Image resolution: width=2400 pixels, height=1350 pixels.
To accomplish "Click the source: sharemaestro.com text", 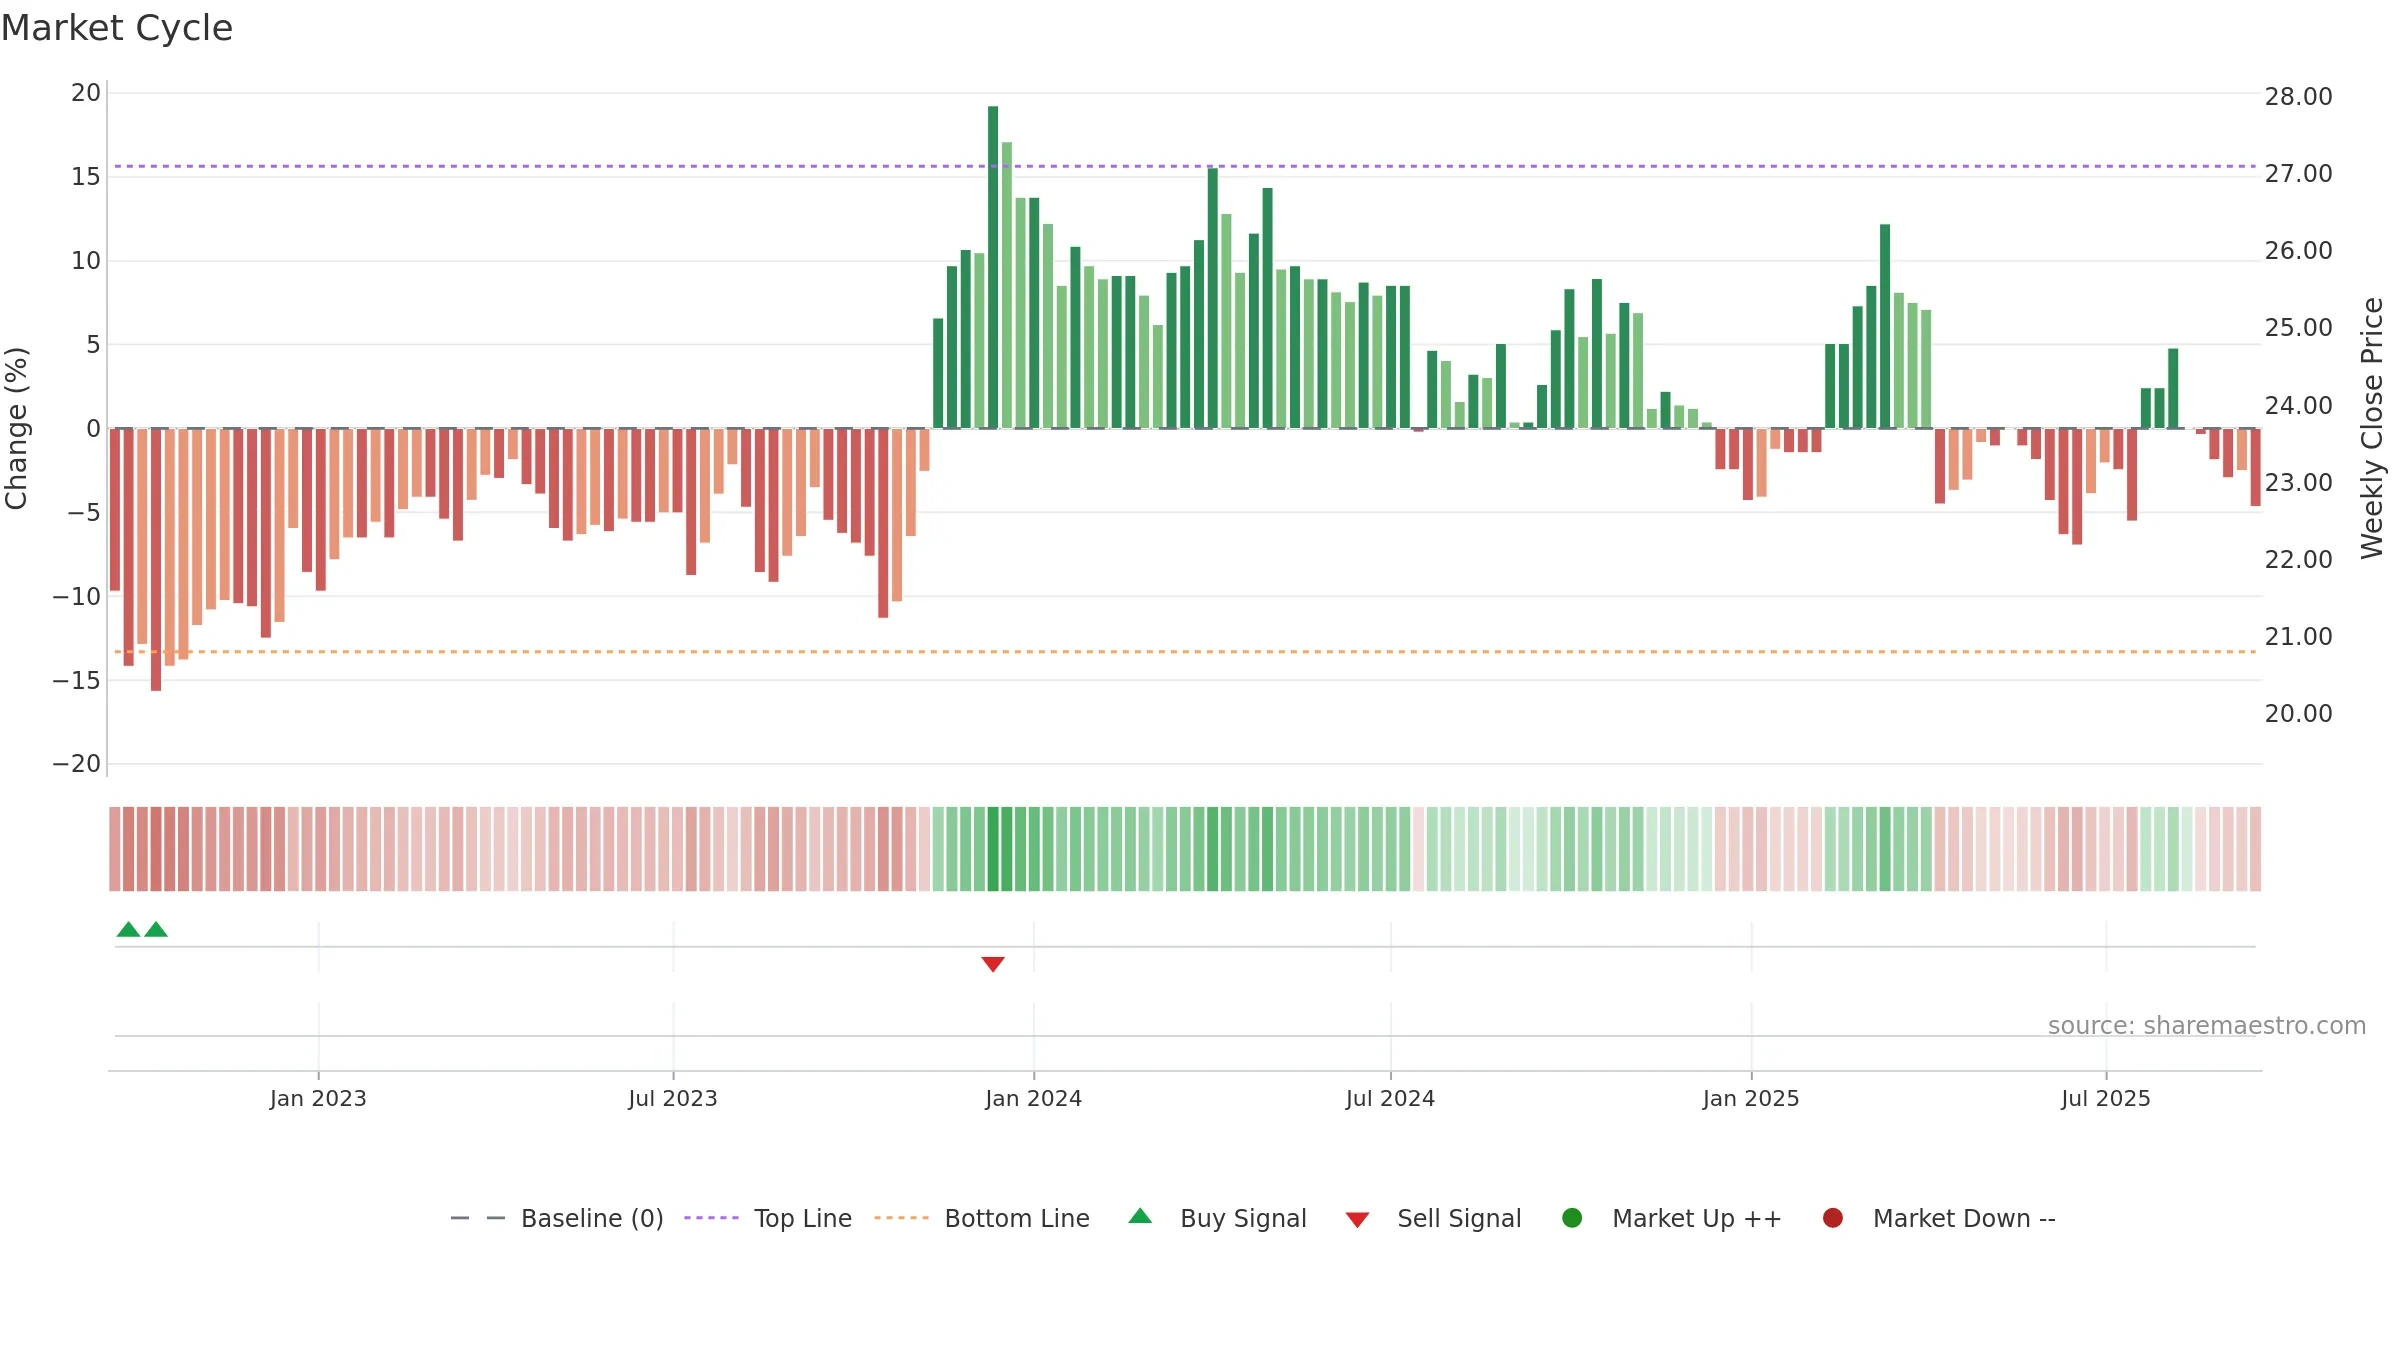I will coord(2207,1026).
